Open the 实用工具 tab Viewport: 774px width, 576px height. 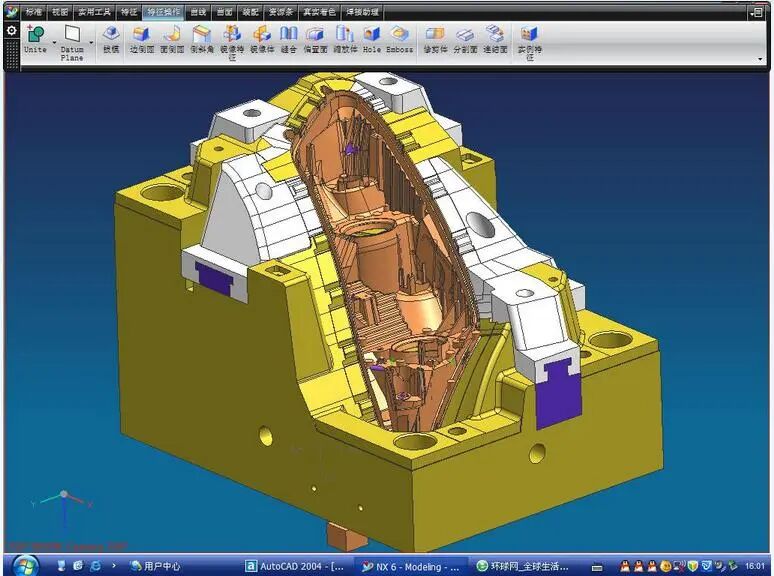click(x=95, y=12)
